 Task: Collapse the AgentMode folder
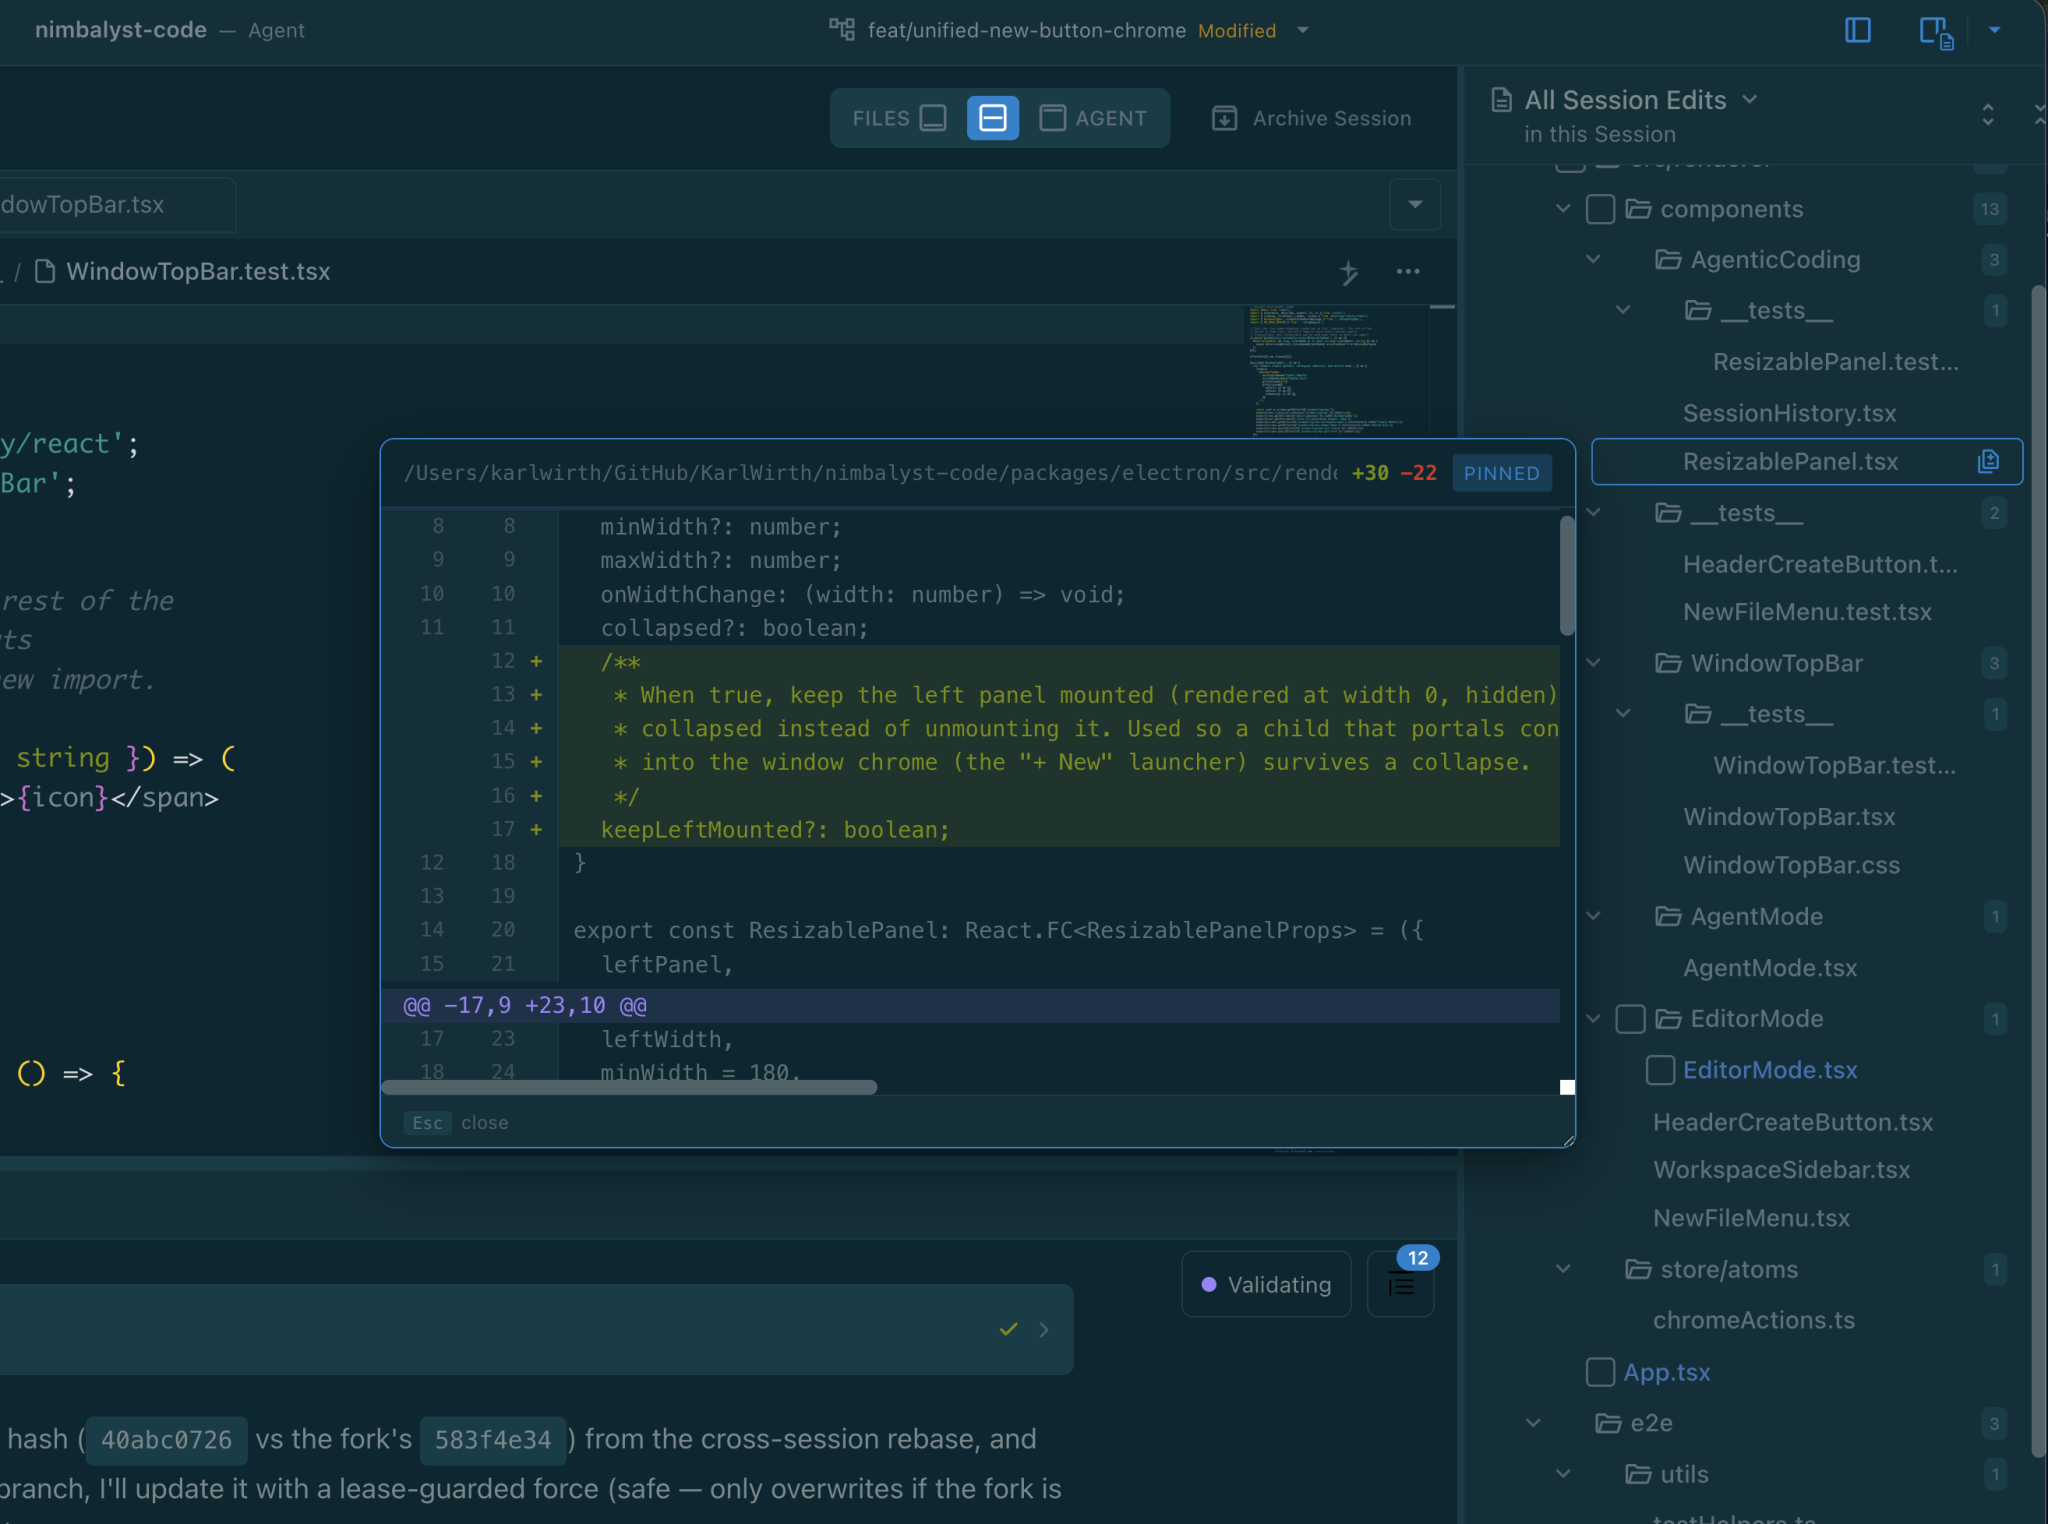click(1593, 916)
